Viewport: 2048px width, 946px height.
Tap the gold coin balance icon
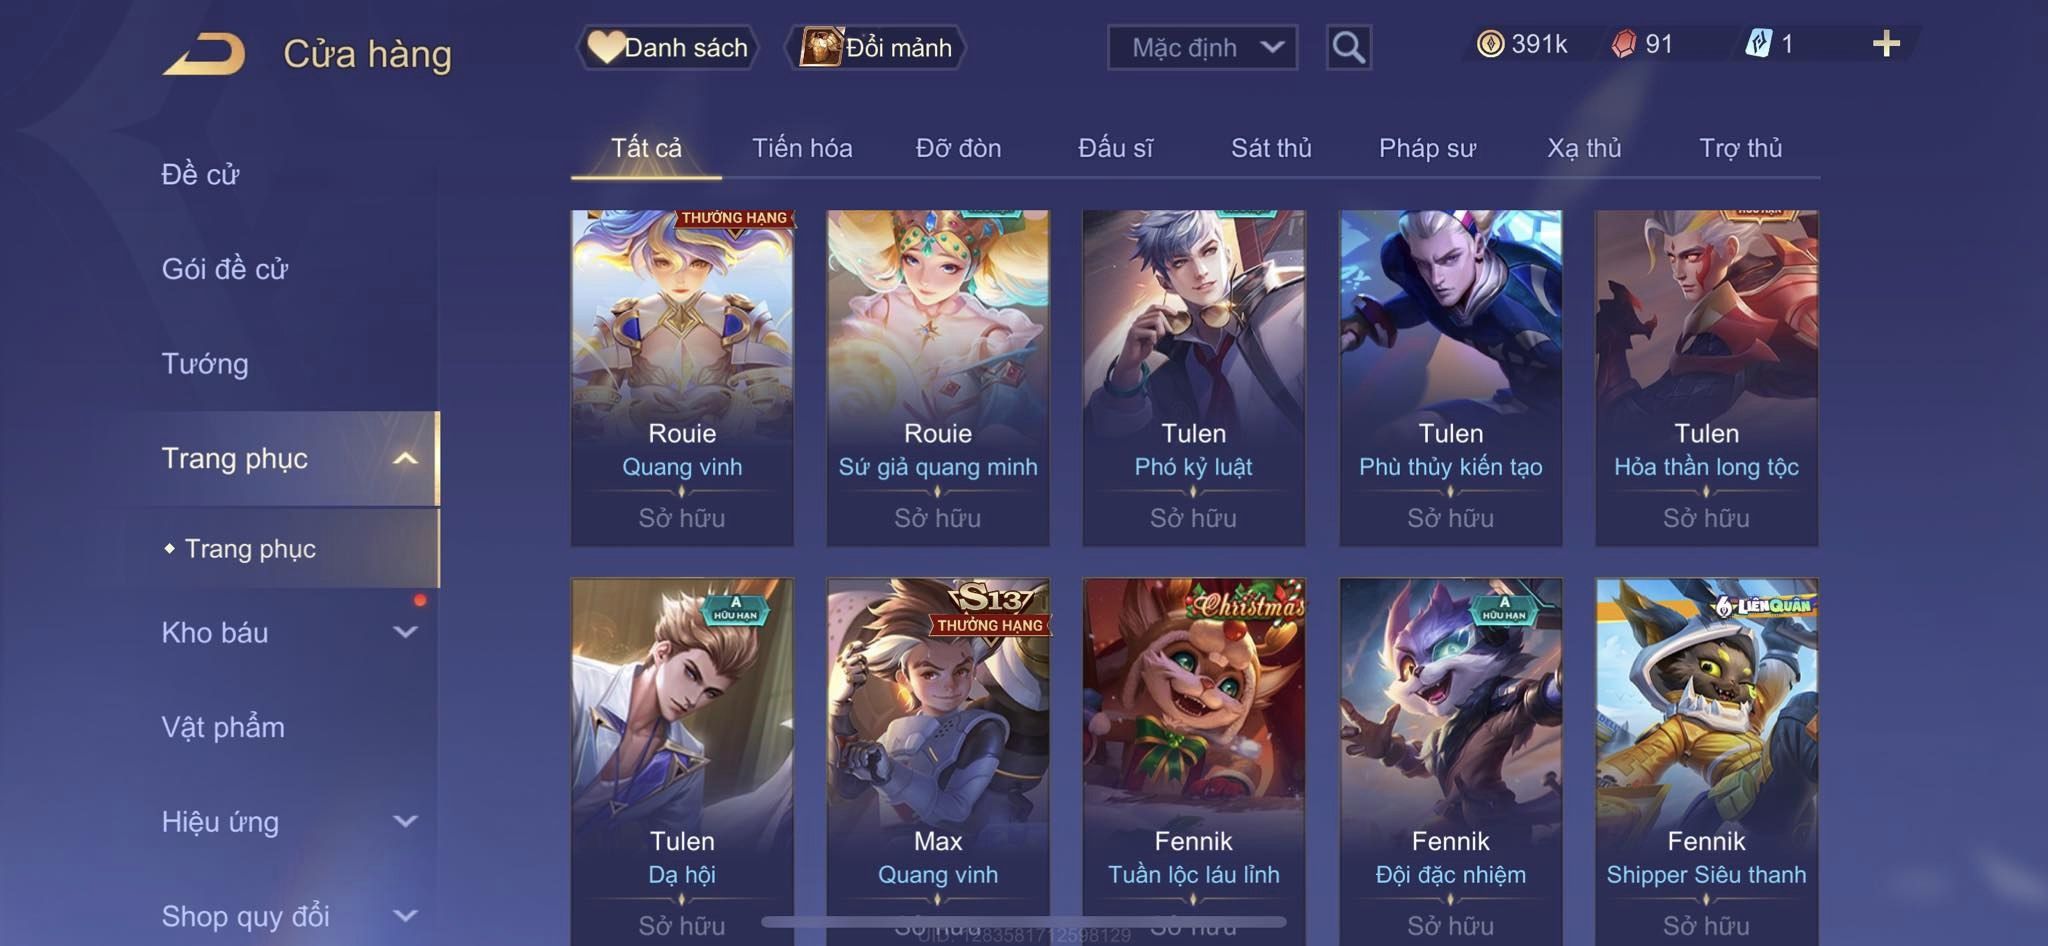point(1490,44)
